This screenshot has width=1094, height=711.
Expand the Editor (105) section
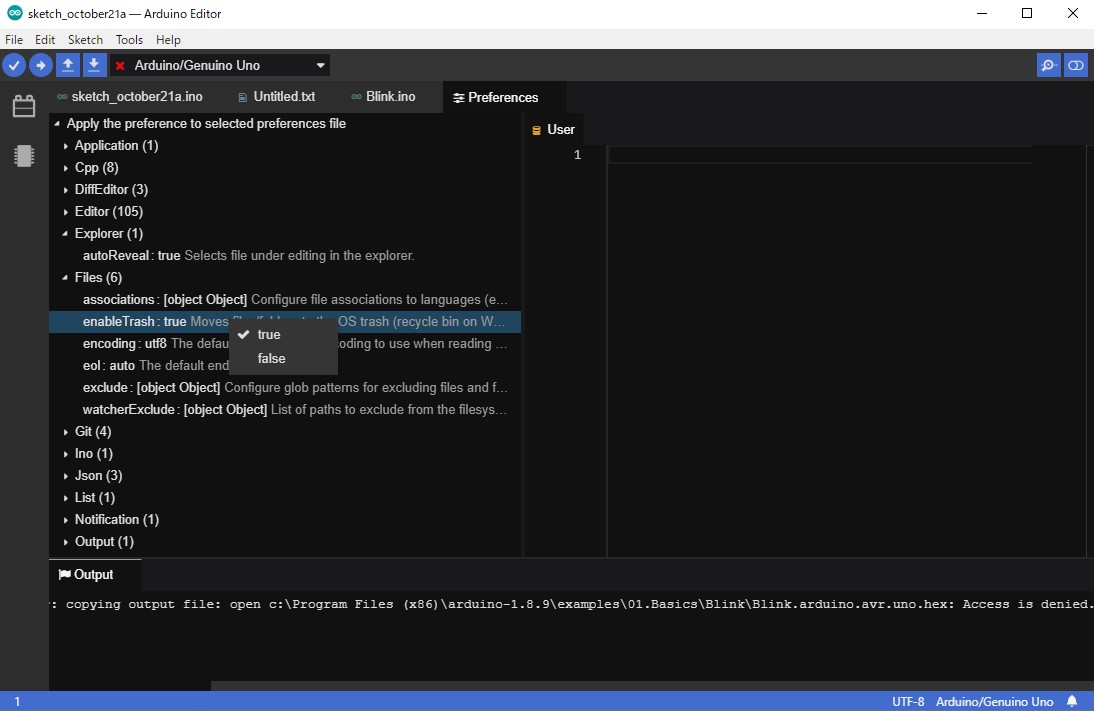pos(66,211)
